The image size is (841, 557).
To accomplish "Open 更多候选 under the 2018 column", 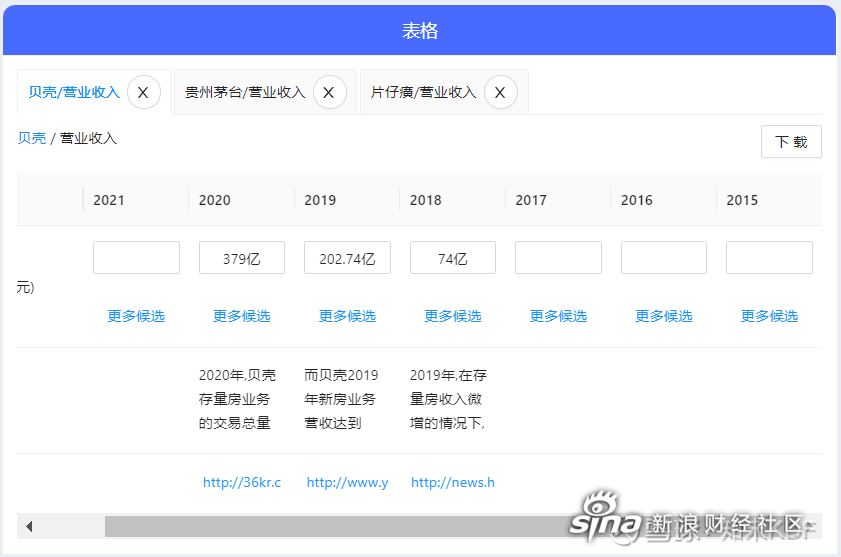I will click(x=453, y=316).
